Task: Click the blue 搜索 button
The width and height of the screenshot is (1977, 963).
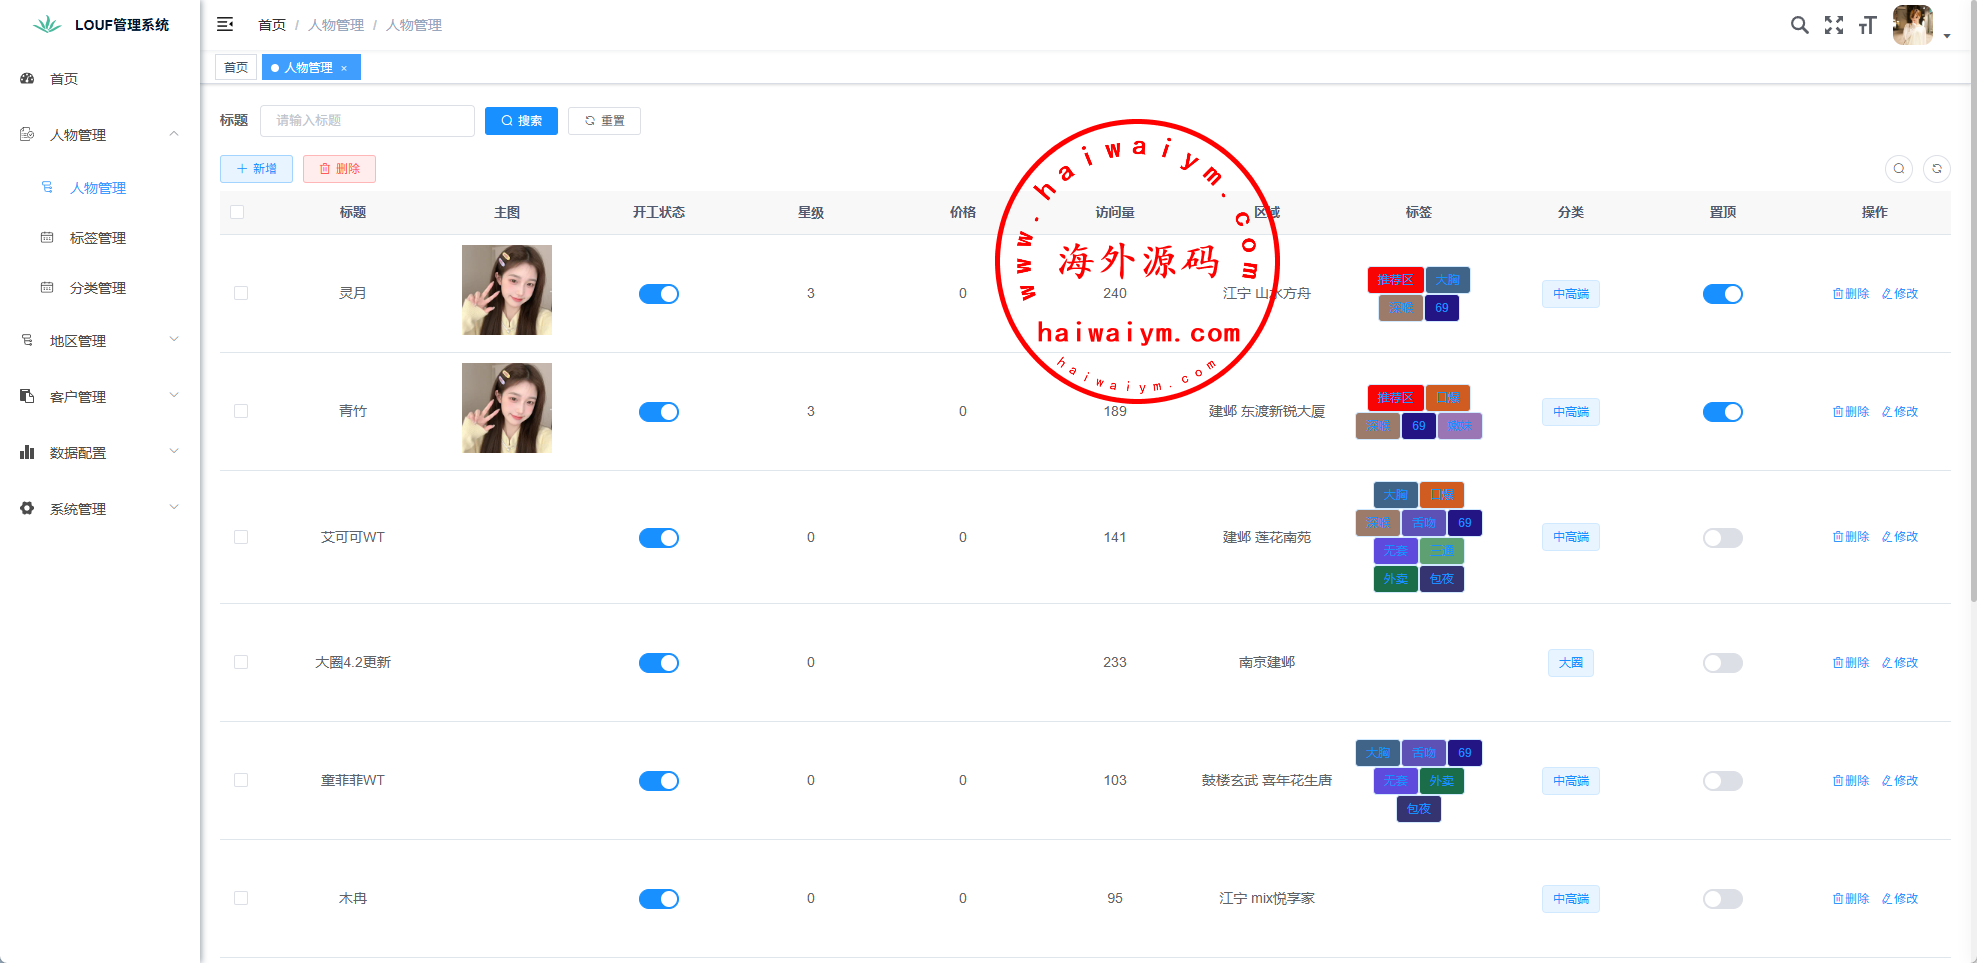Action: tap(521, 121)
